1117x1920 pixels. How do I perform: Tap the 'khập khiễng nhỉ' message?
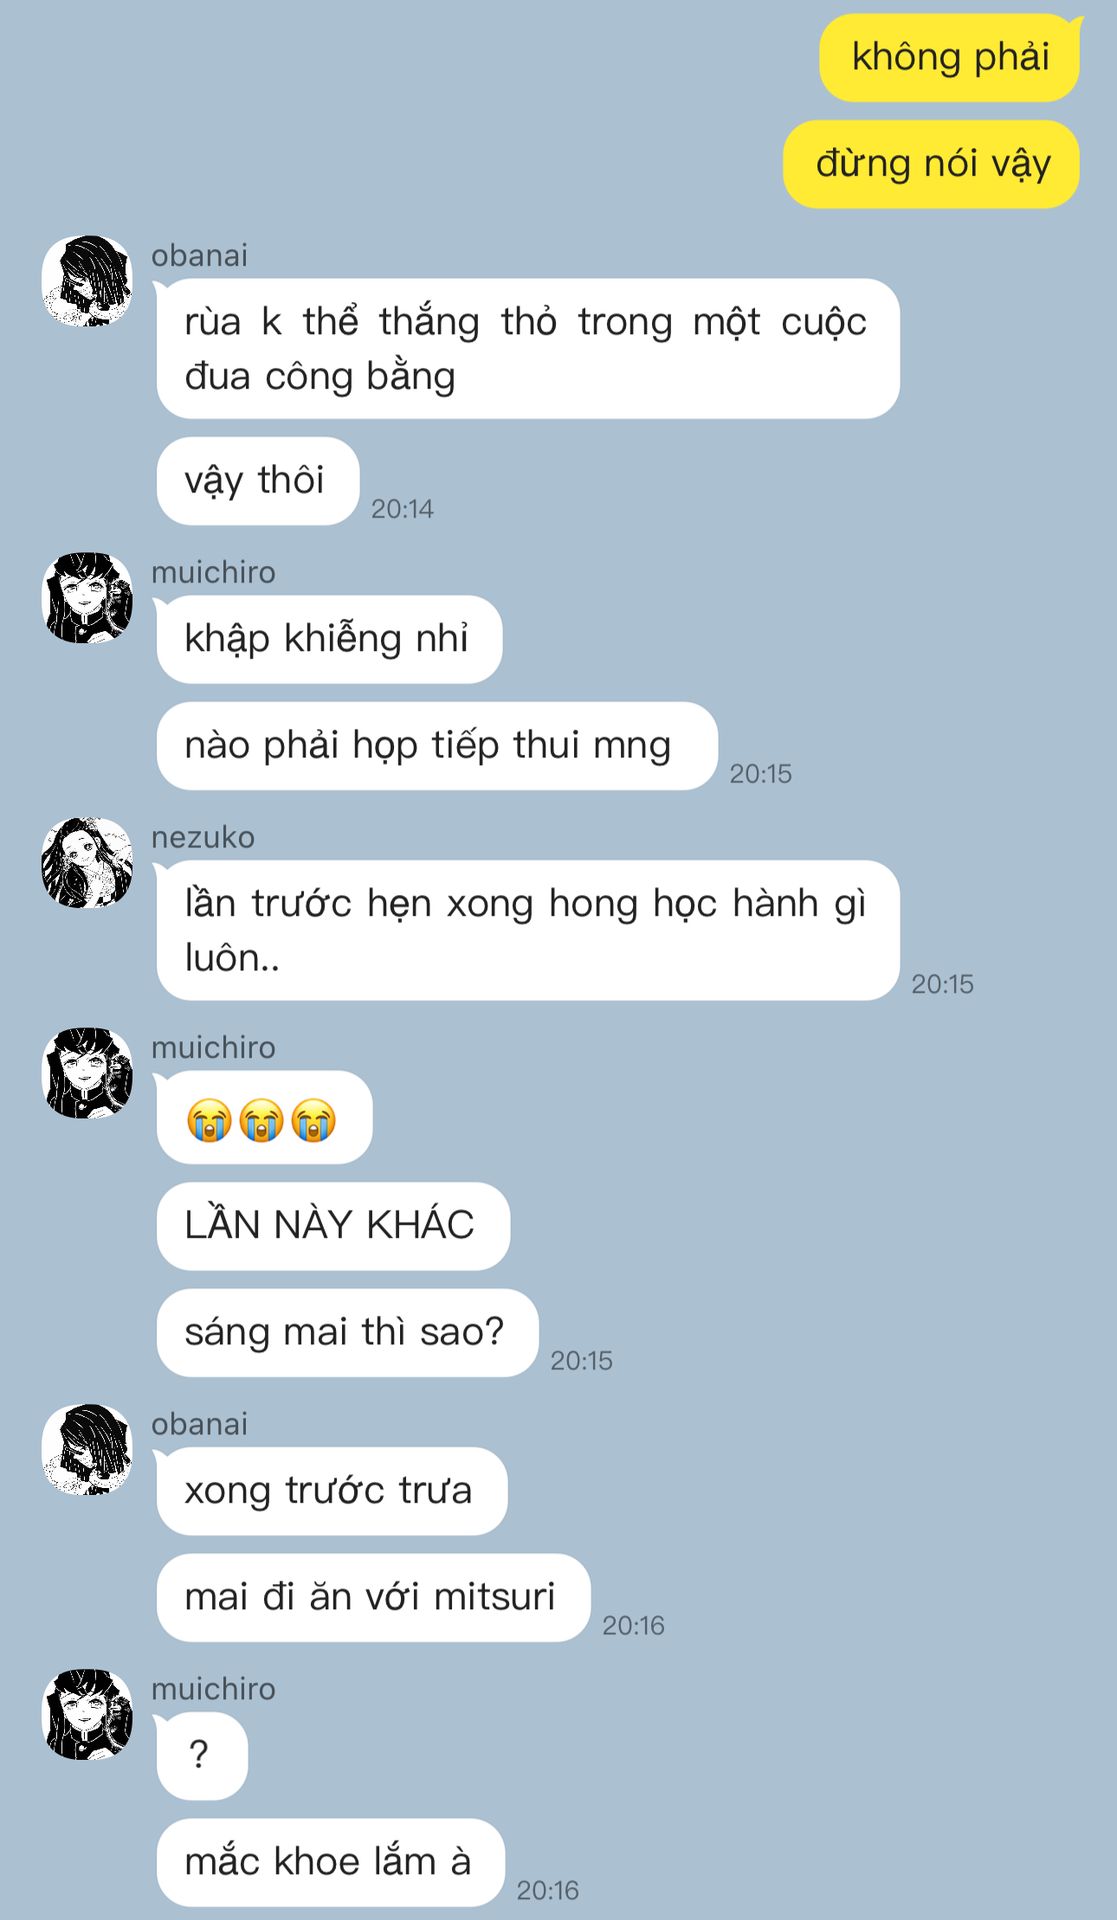coord(329,640)
